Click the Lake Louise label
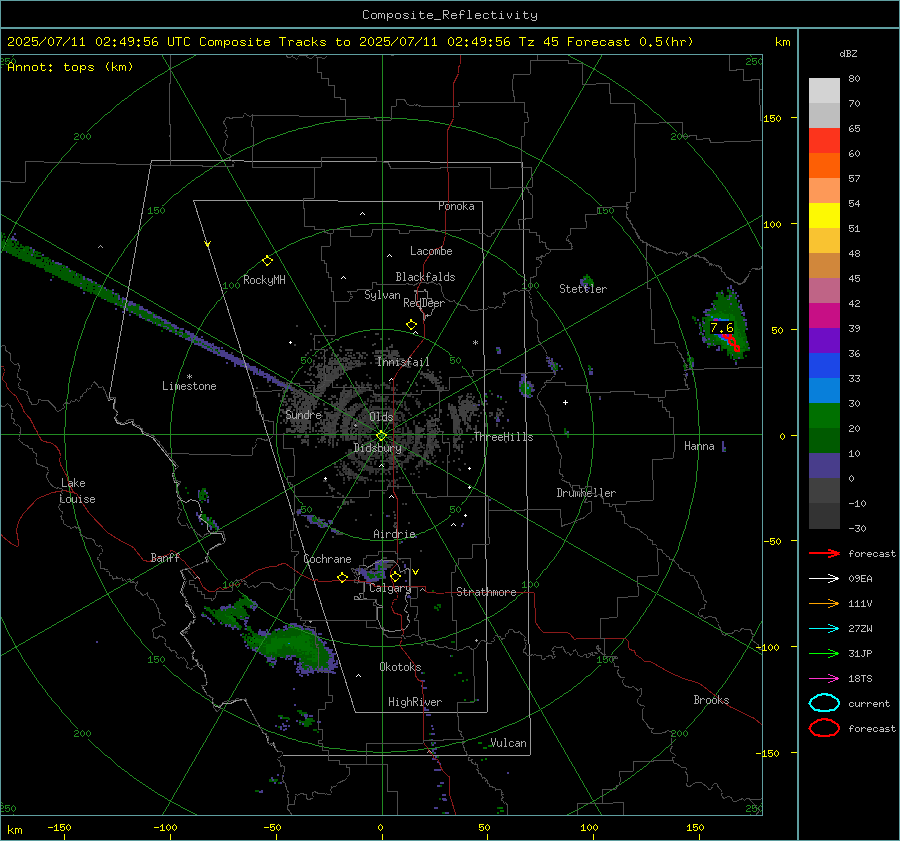The image size is (900, 841). tap(77, 491)
